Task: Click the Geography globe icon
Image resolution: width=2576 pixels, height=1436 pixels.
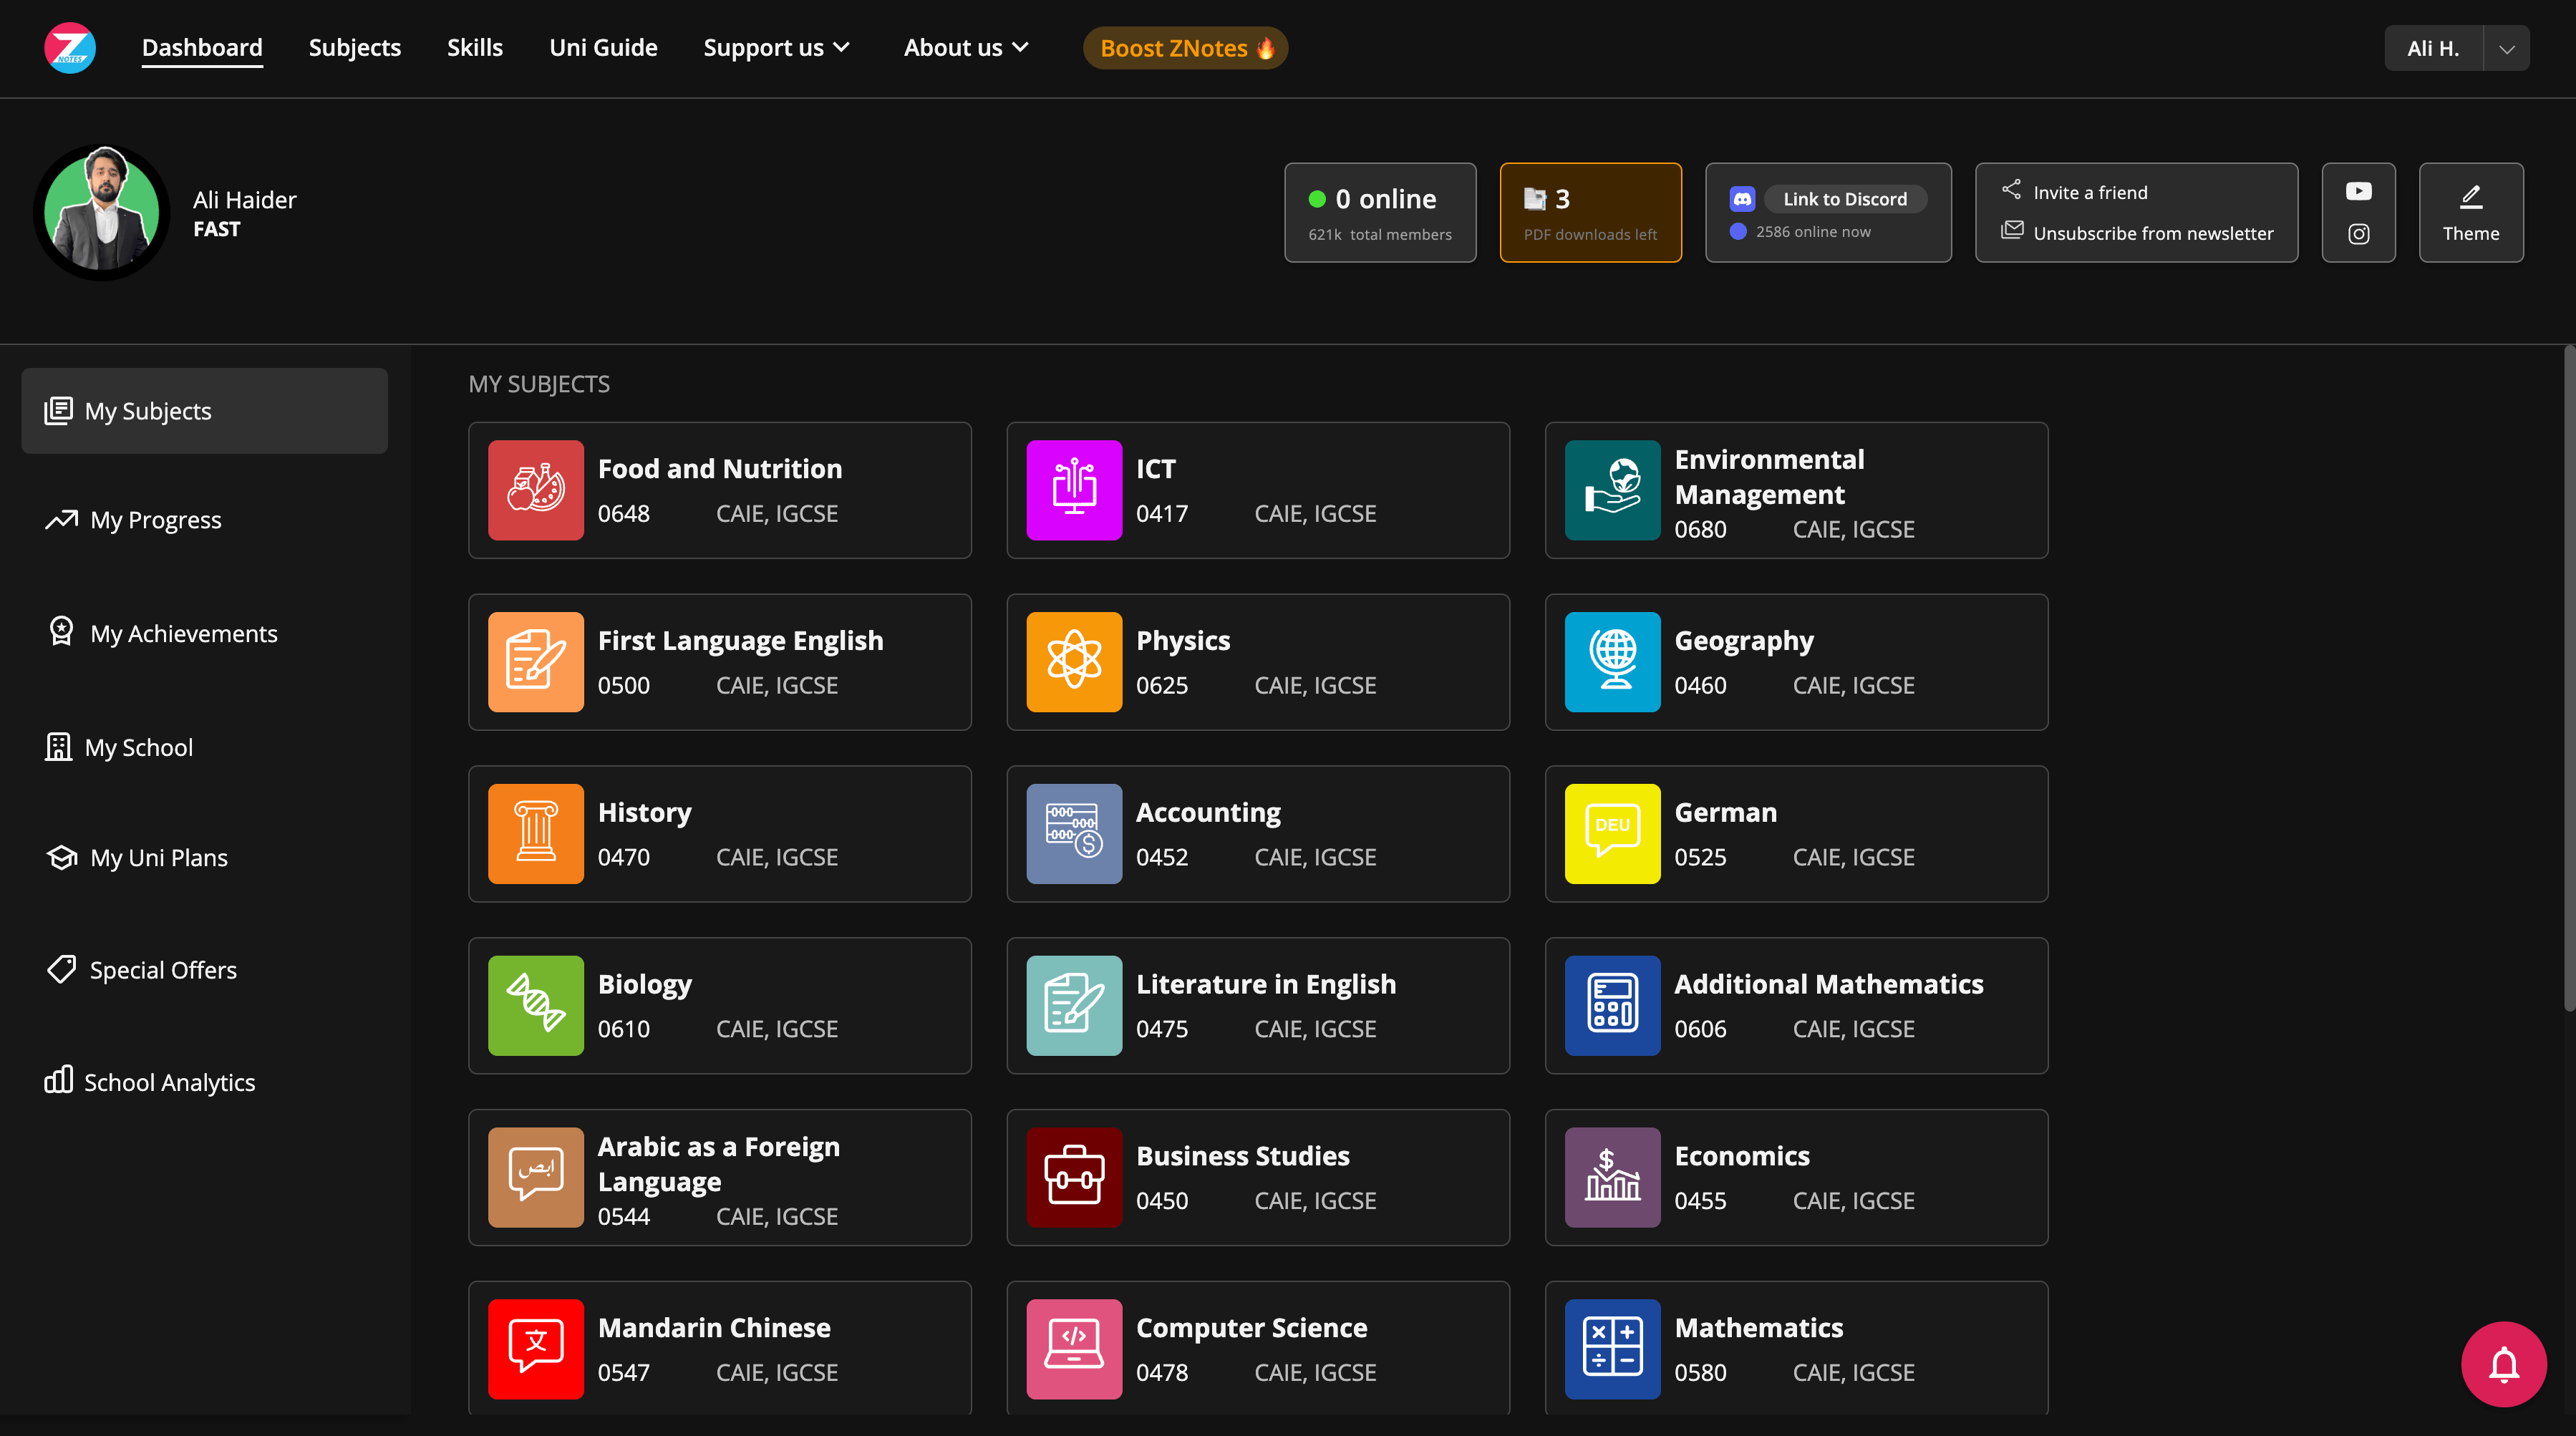Action: [x=1612, y=662]
